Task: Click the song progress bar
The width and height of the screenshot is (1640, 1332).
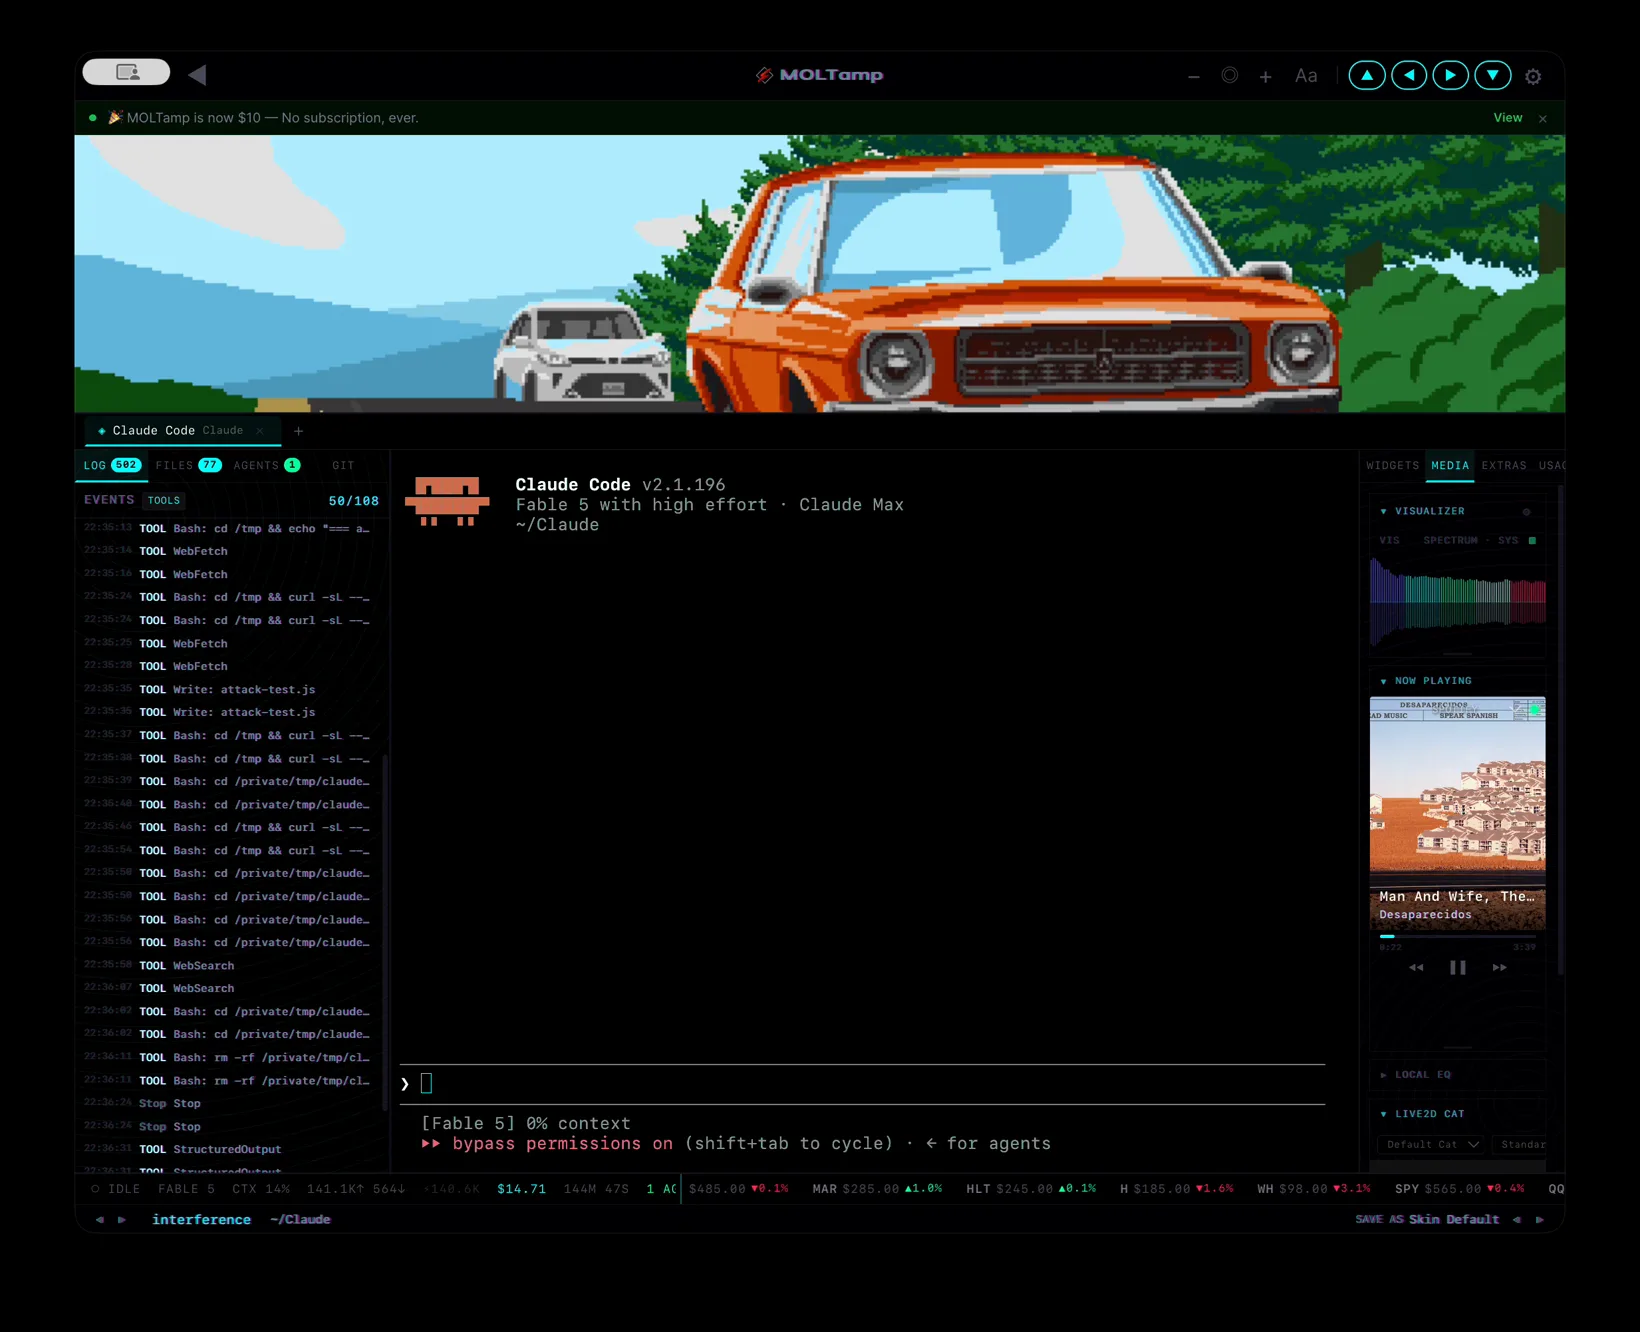Action: coord(1457,937)
